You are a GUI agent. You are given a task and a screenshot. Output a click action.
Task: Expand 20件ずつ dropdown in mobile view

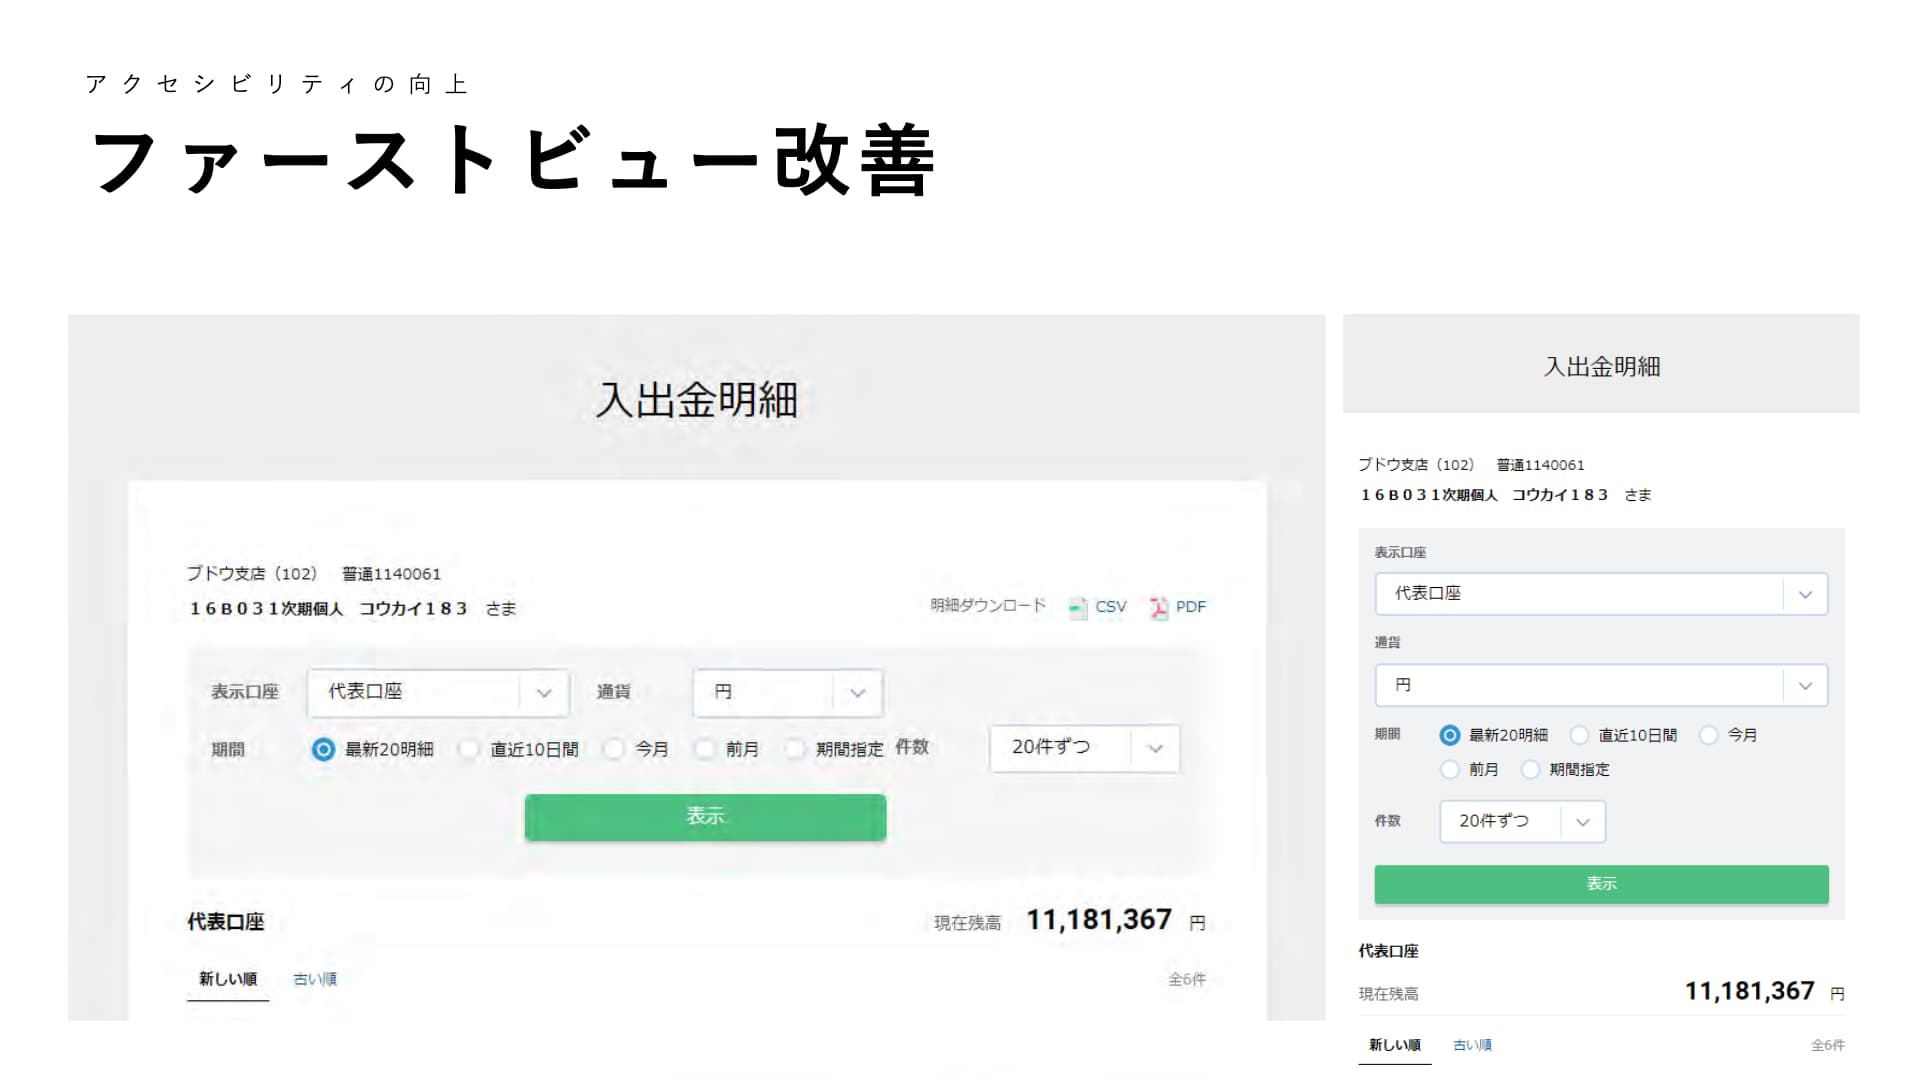pyautogui.click(x=1522, y=821)
